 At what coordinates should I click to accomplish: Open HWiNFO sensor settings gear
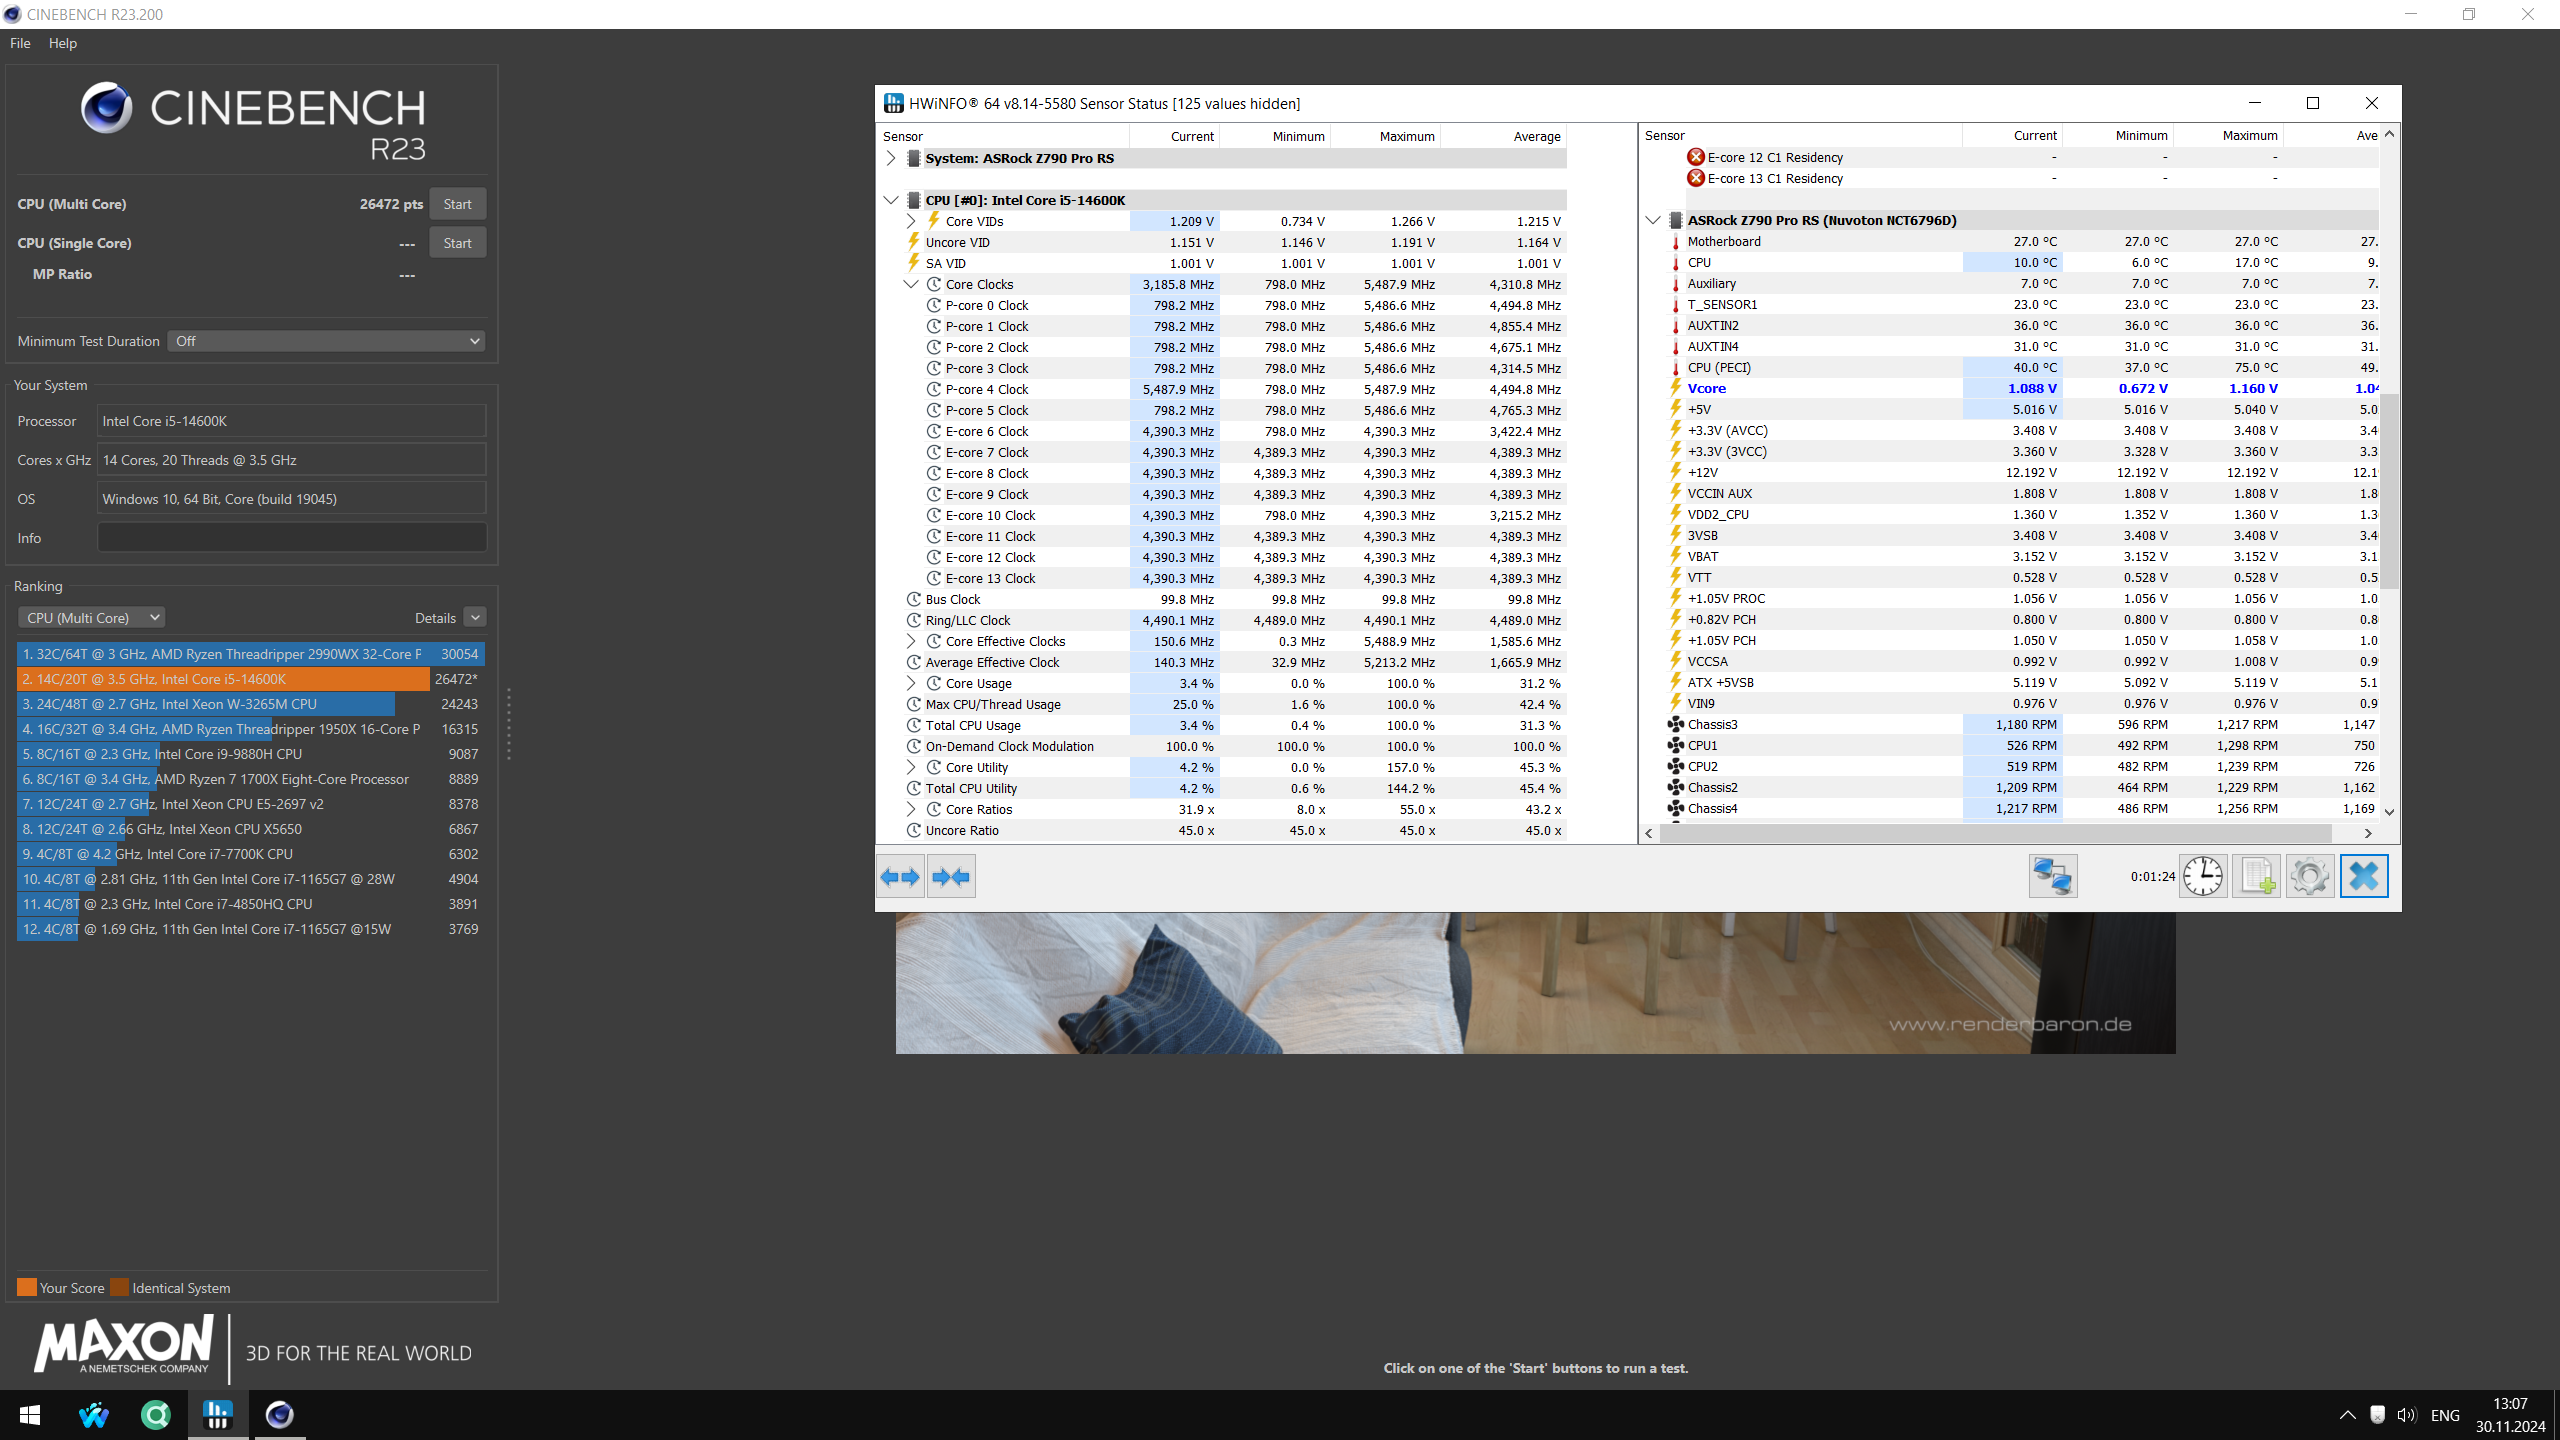tap(2309, 877)
